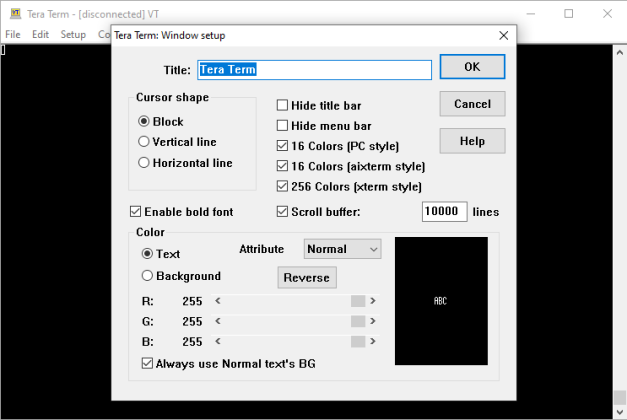Click right arrow of R slider
Image resolution: width=627 pixels, height=420 pixels.
(373, 301)
